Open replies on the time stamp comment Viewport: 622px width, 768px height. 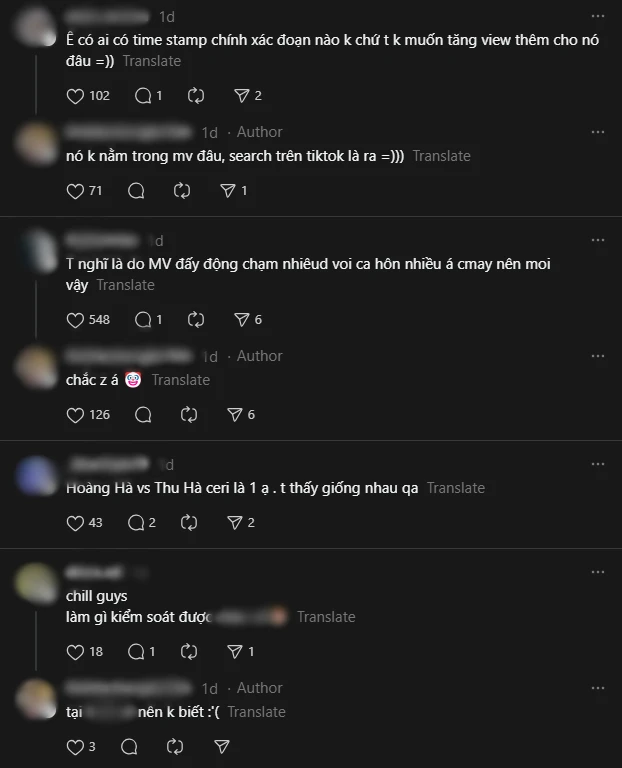point(143,96)
